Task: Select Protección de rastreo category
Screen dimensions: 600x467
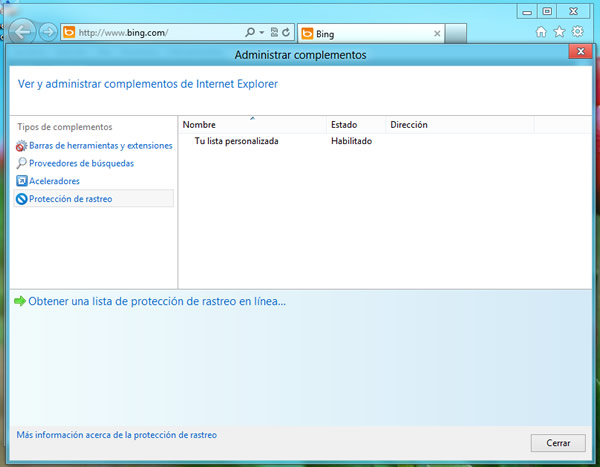Action: pyautogui.click(x=94, y=199)
